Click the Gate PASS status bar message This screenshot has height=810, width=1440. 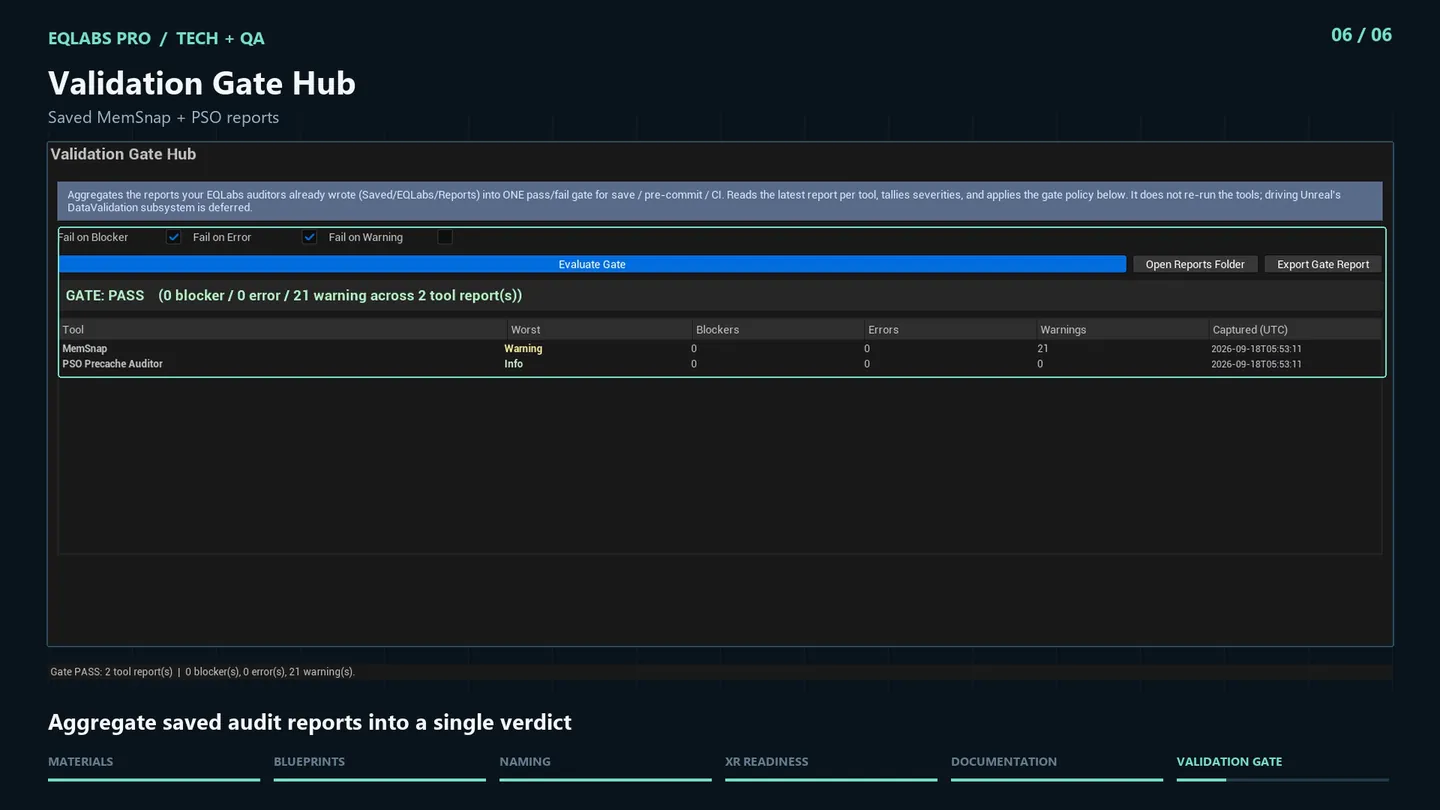pyautogui.click(x=203, y=672)
